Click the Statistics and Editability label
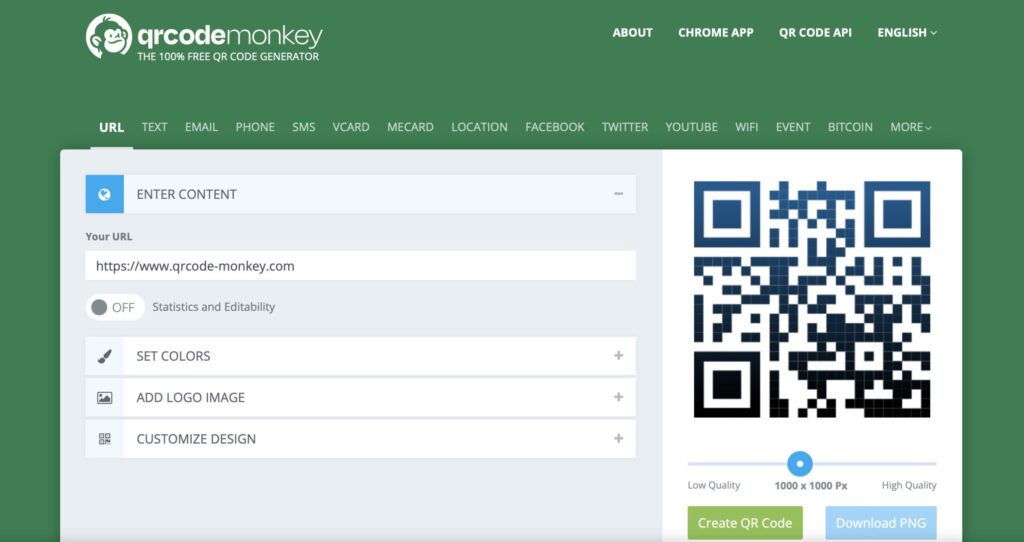This screenshot has height=542, width=1024. click(x=214, y=307)
